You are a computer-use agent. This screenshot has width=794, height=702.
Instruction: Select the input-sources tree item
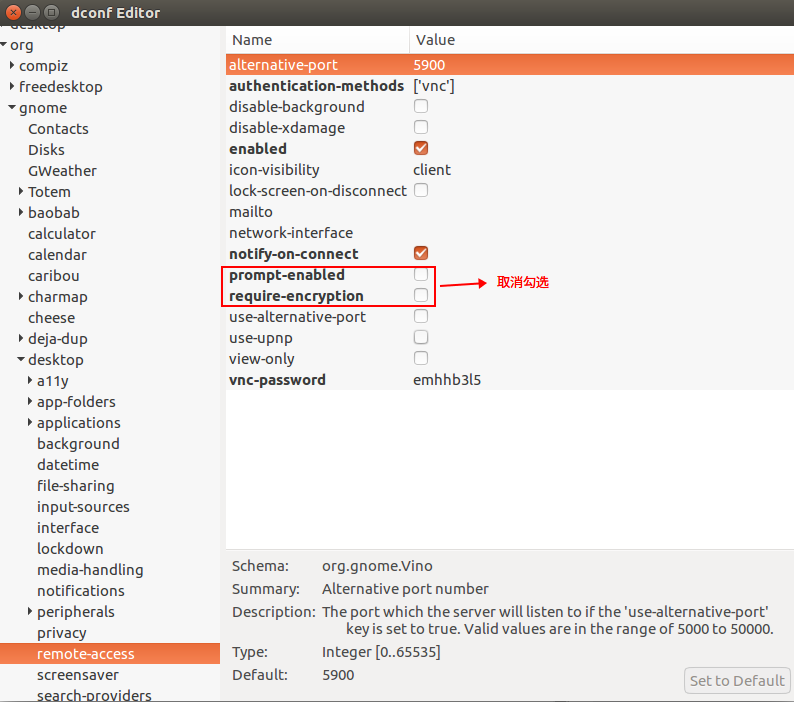tap(83, 507)
